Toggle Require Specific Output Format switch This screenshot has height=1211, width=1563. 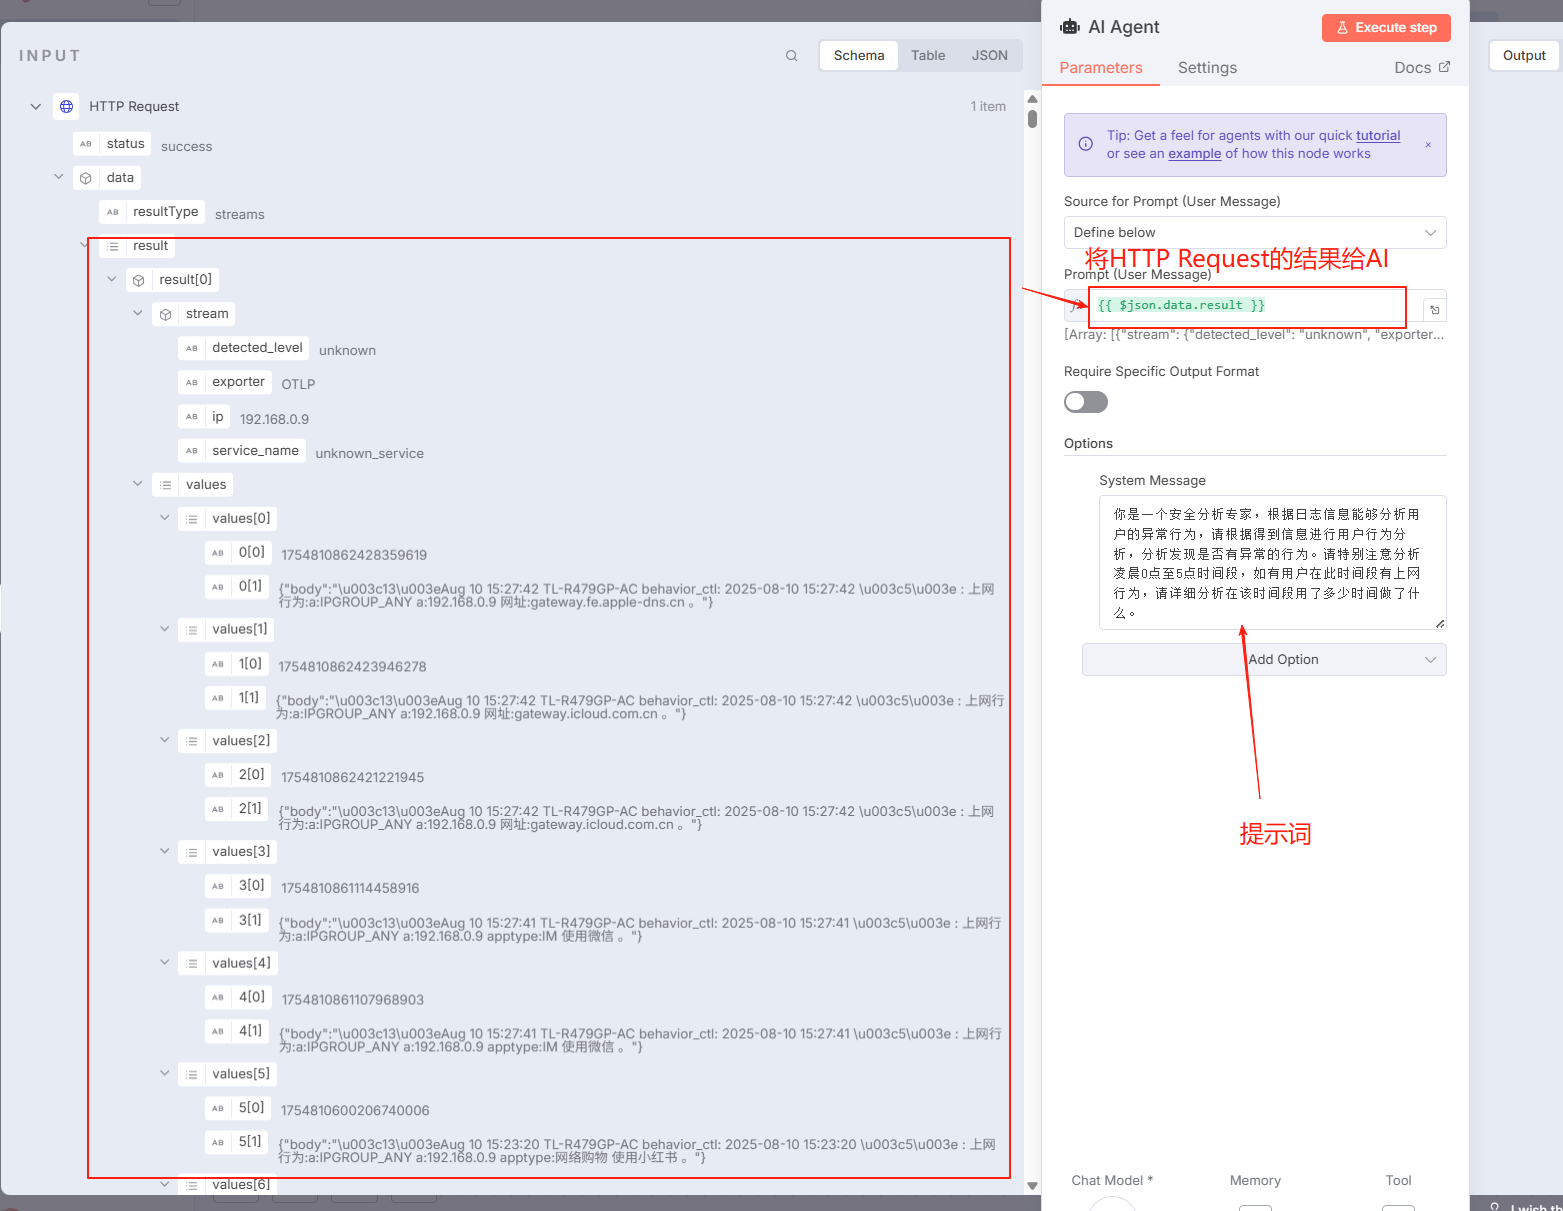point(1085,402)
